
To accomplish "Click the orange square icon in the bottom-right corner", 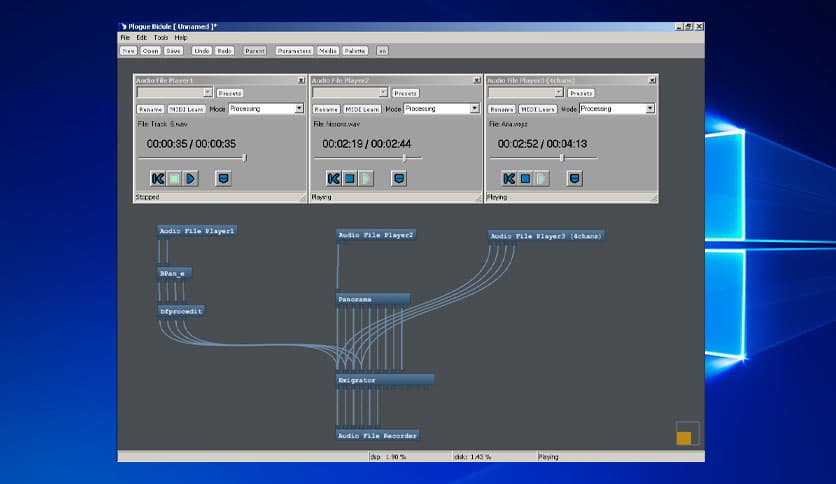I will point(684,437).
